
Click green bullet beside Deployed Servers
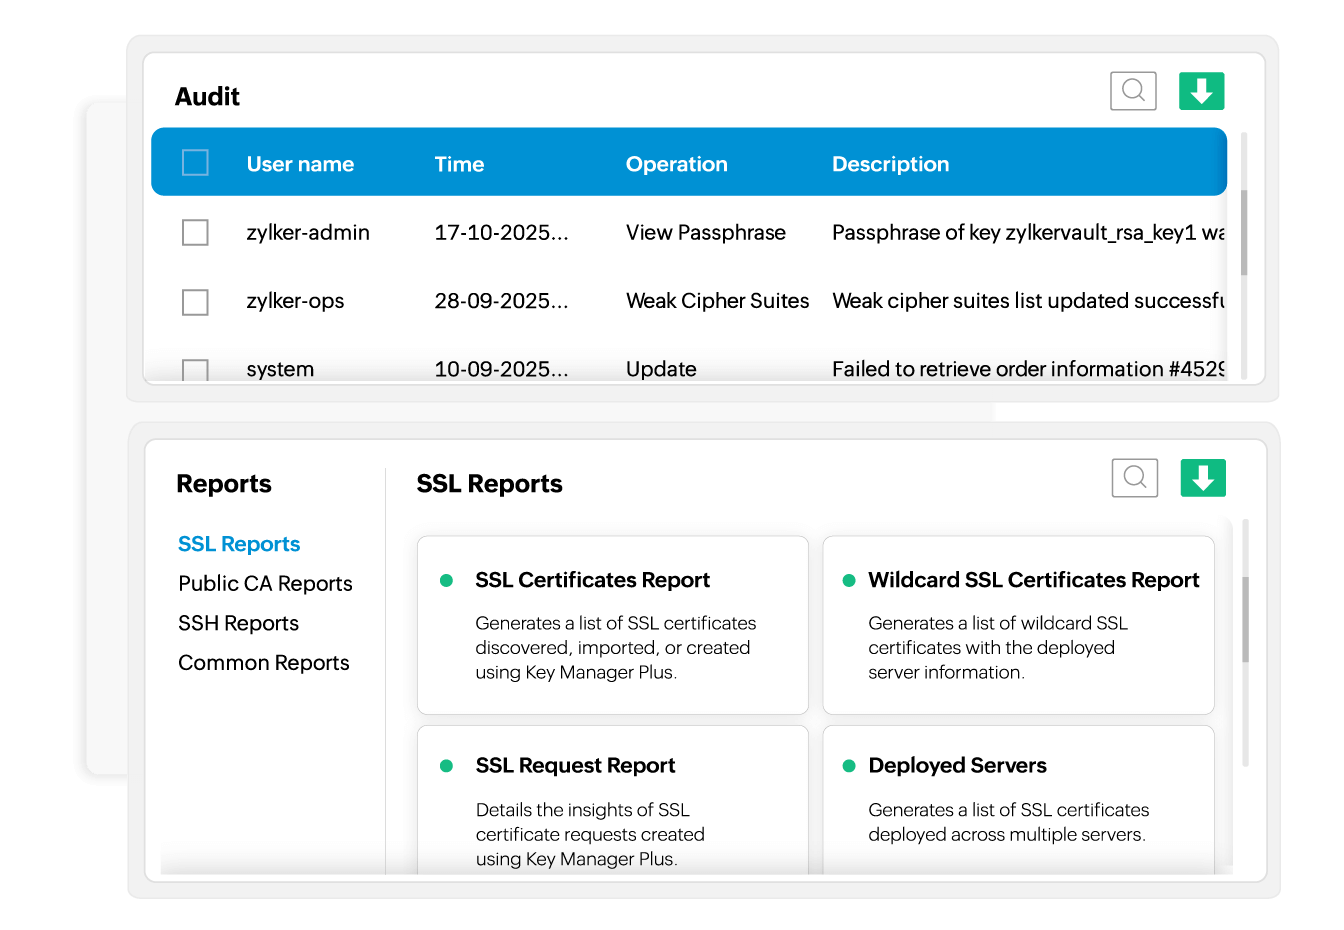[x=849, y=766]
